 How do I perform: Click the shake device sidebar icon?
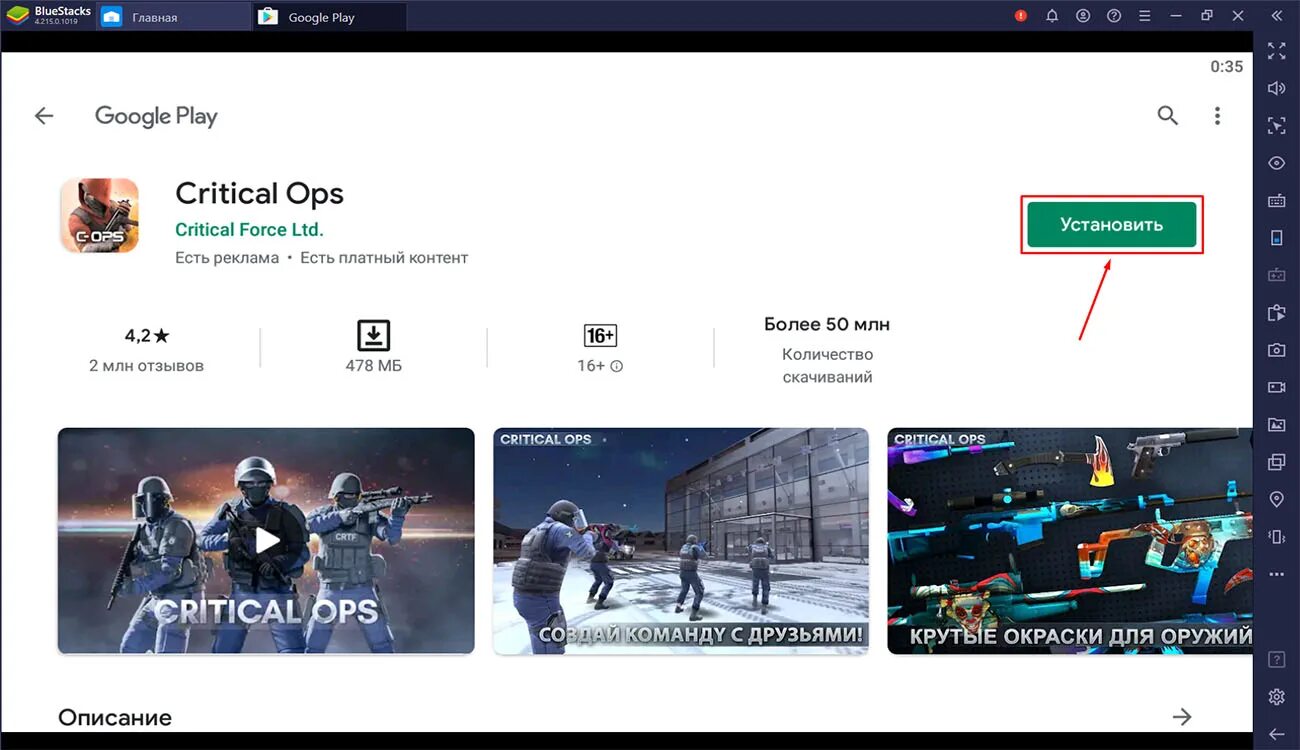point(1276,537)
